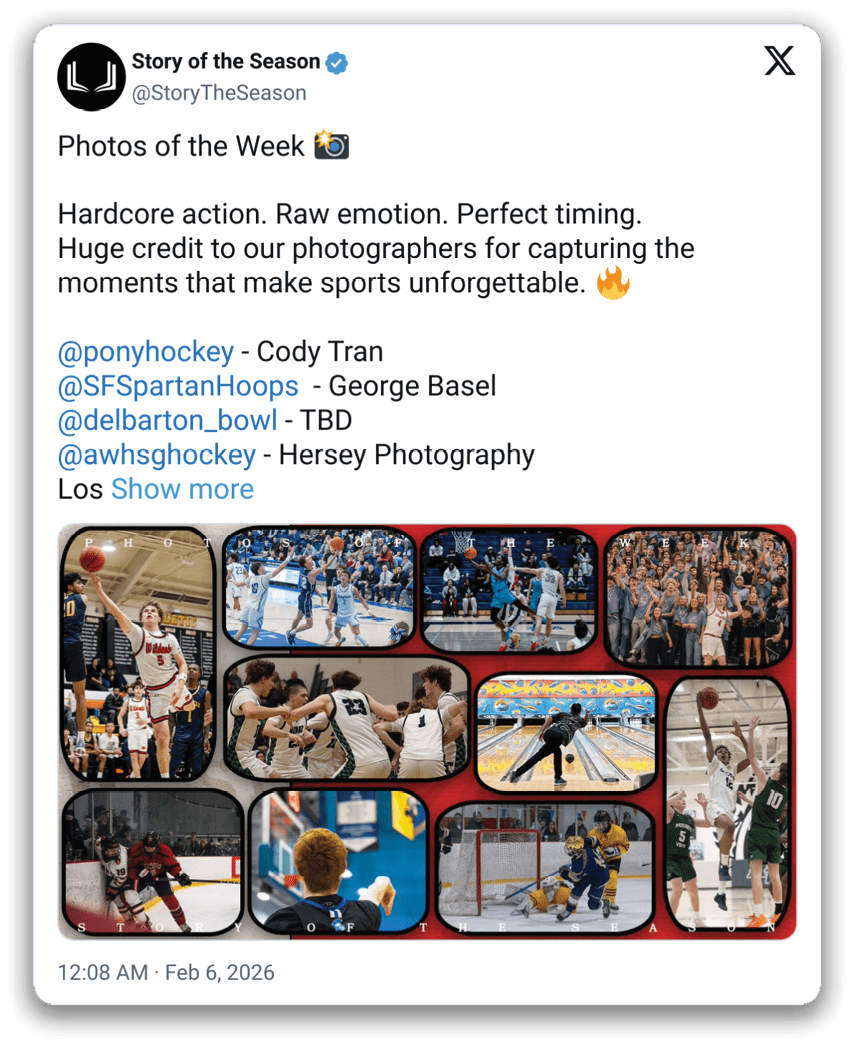Select the team huddle #23 photo
Image resolution: width=854 pixels, height=1047 pixels.
point(346,718)
